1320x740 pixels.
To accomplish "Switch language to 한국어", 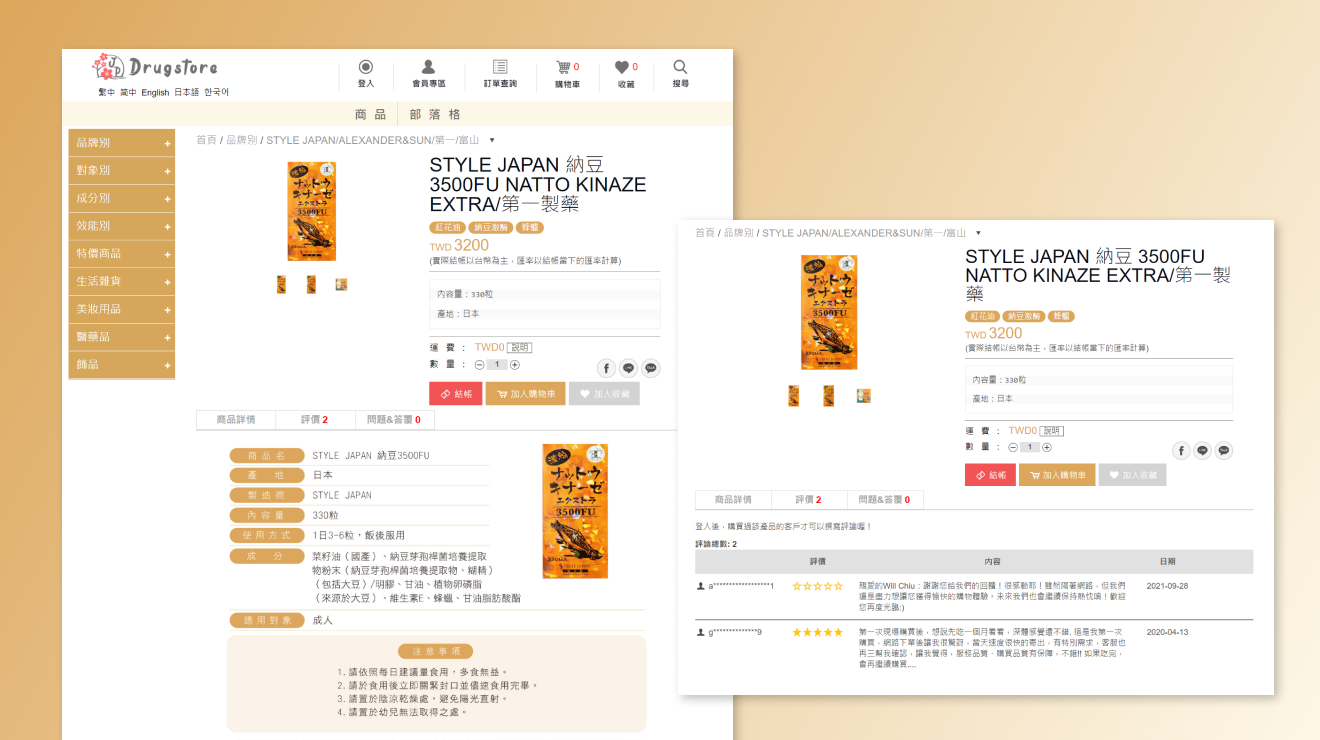I will (x=216, y=92).
